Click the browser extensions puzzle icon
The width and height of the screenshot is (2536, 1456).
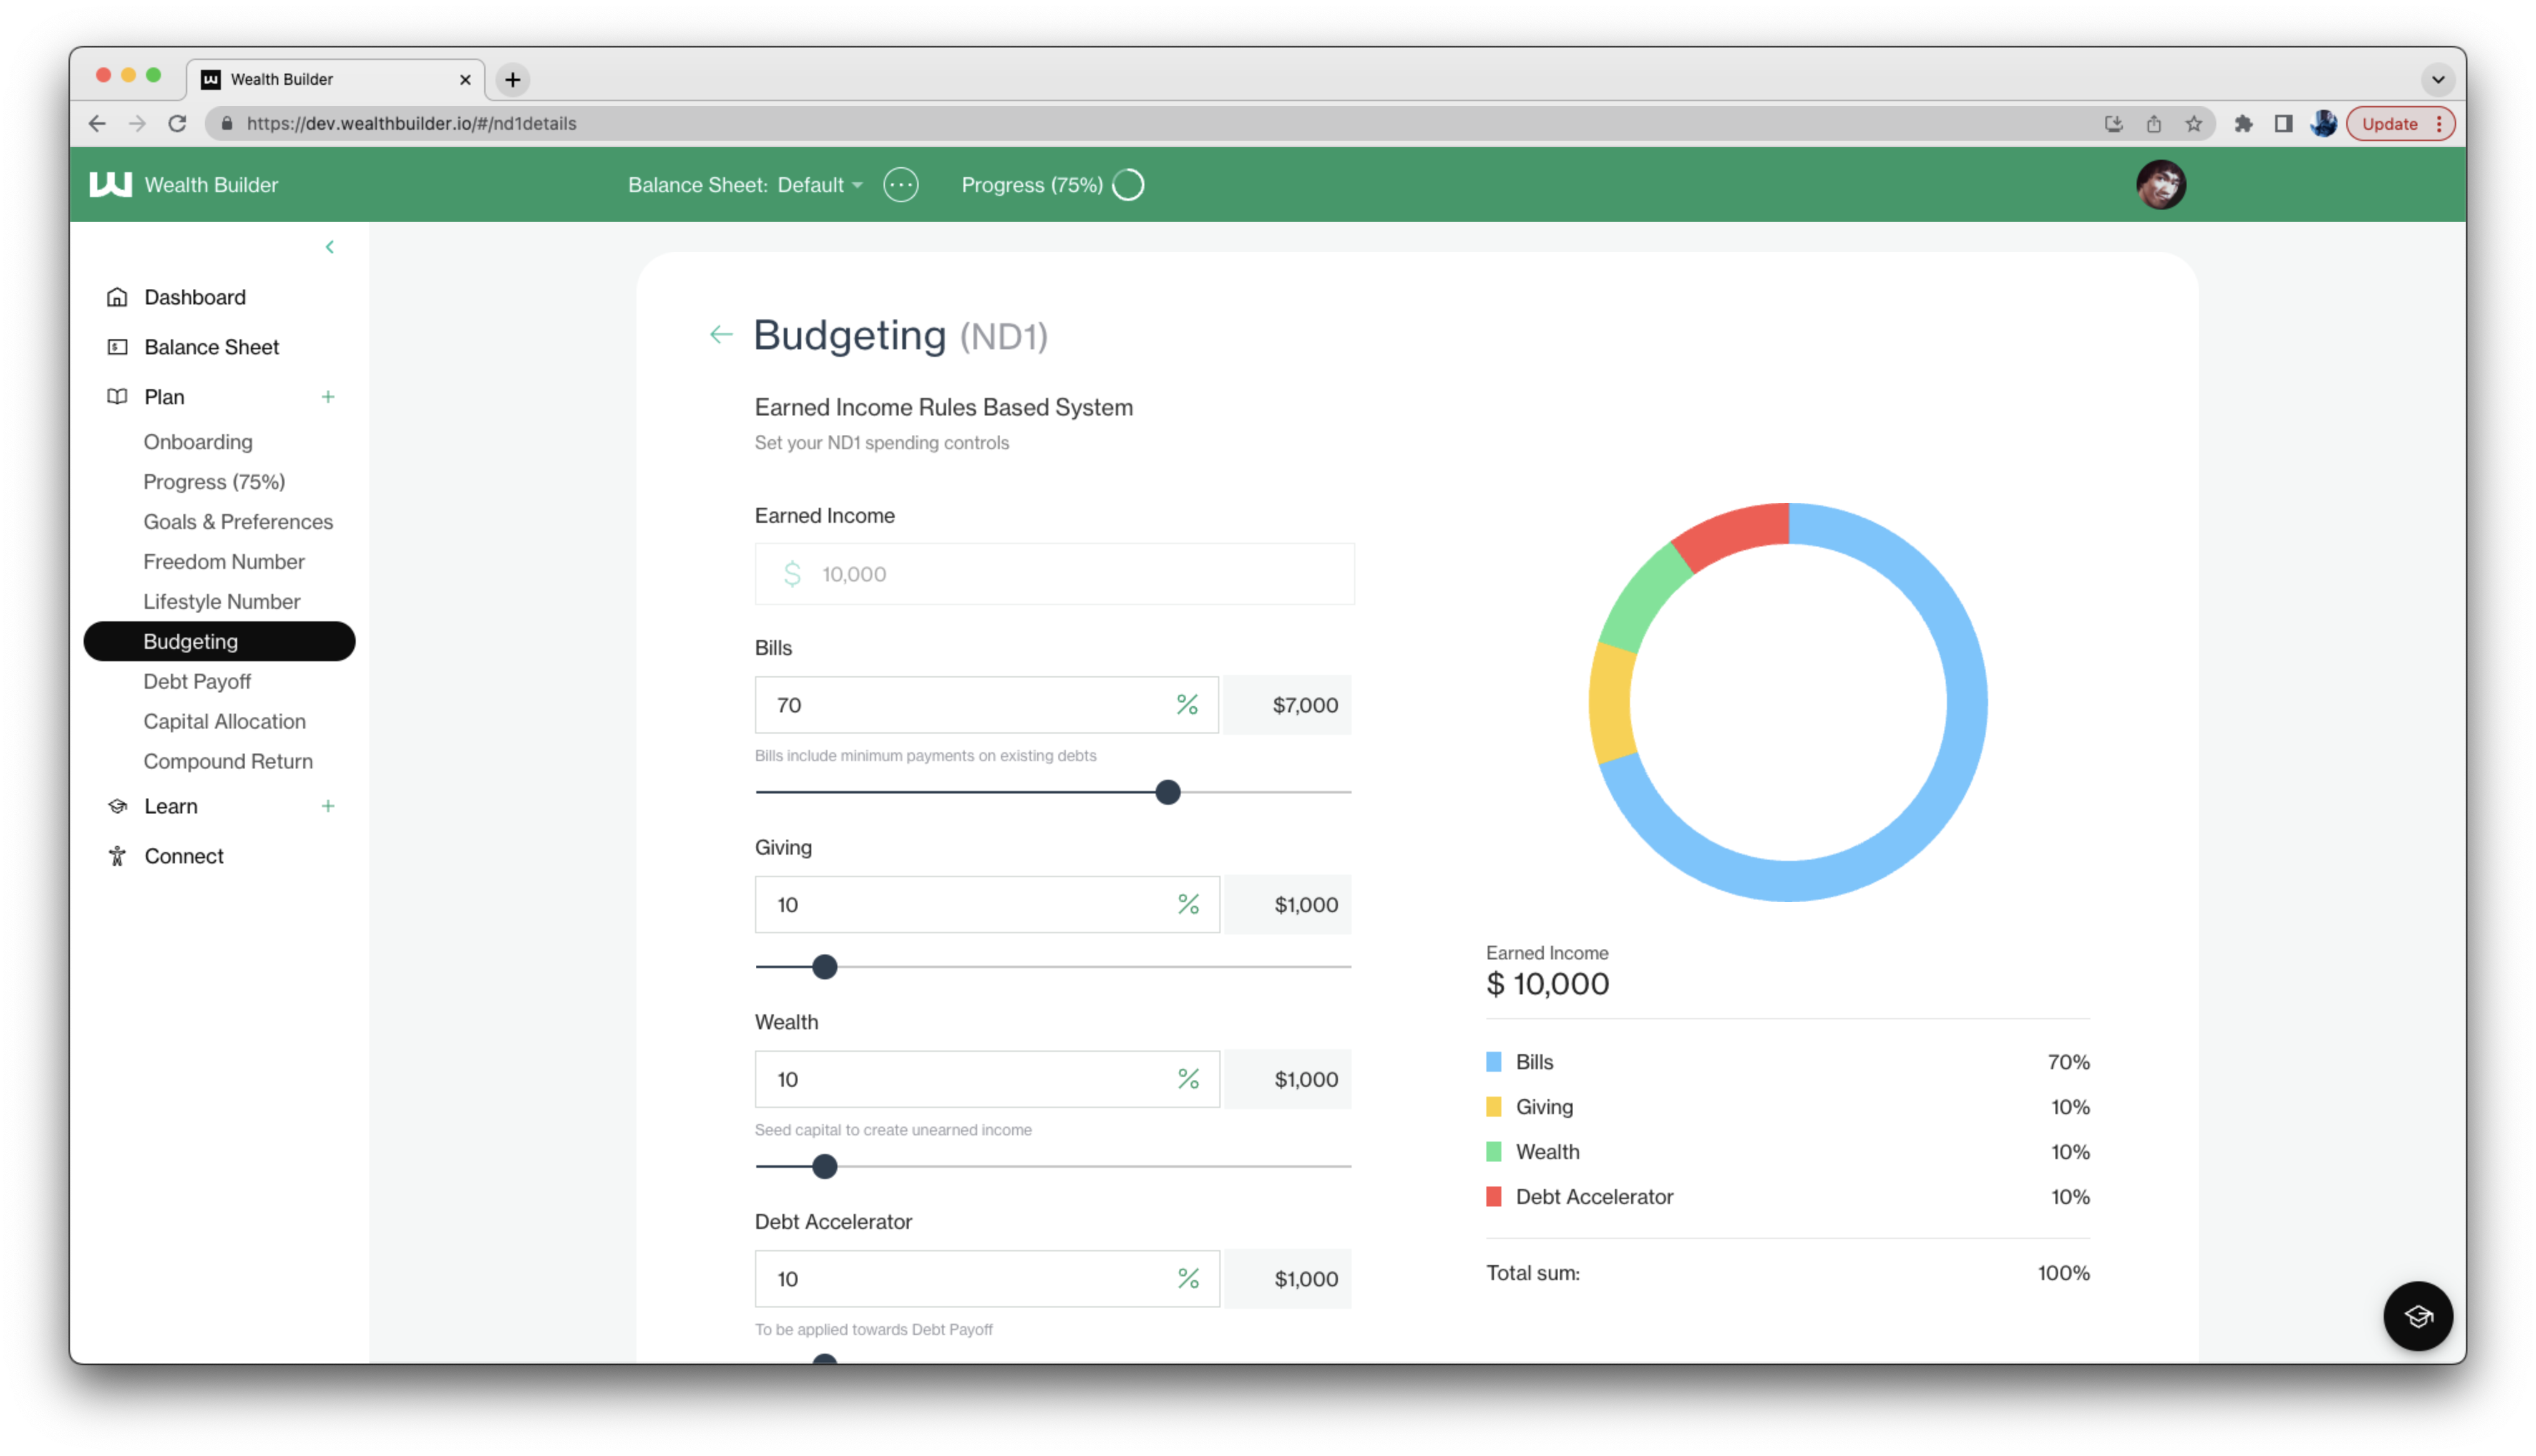pyautogui.click(x=2243, y=124)
